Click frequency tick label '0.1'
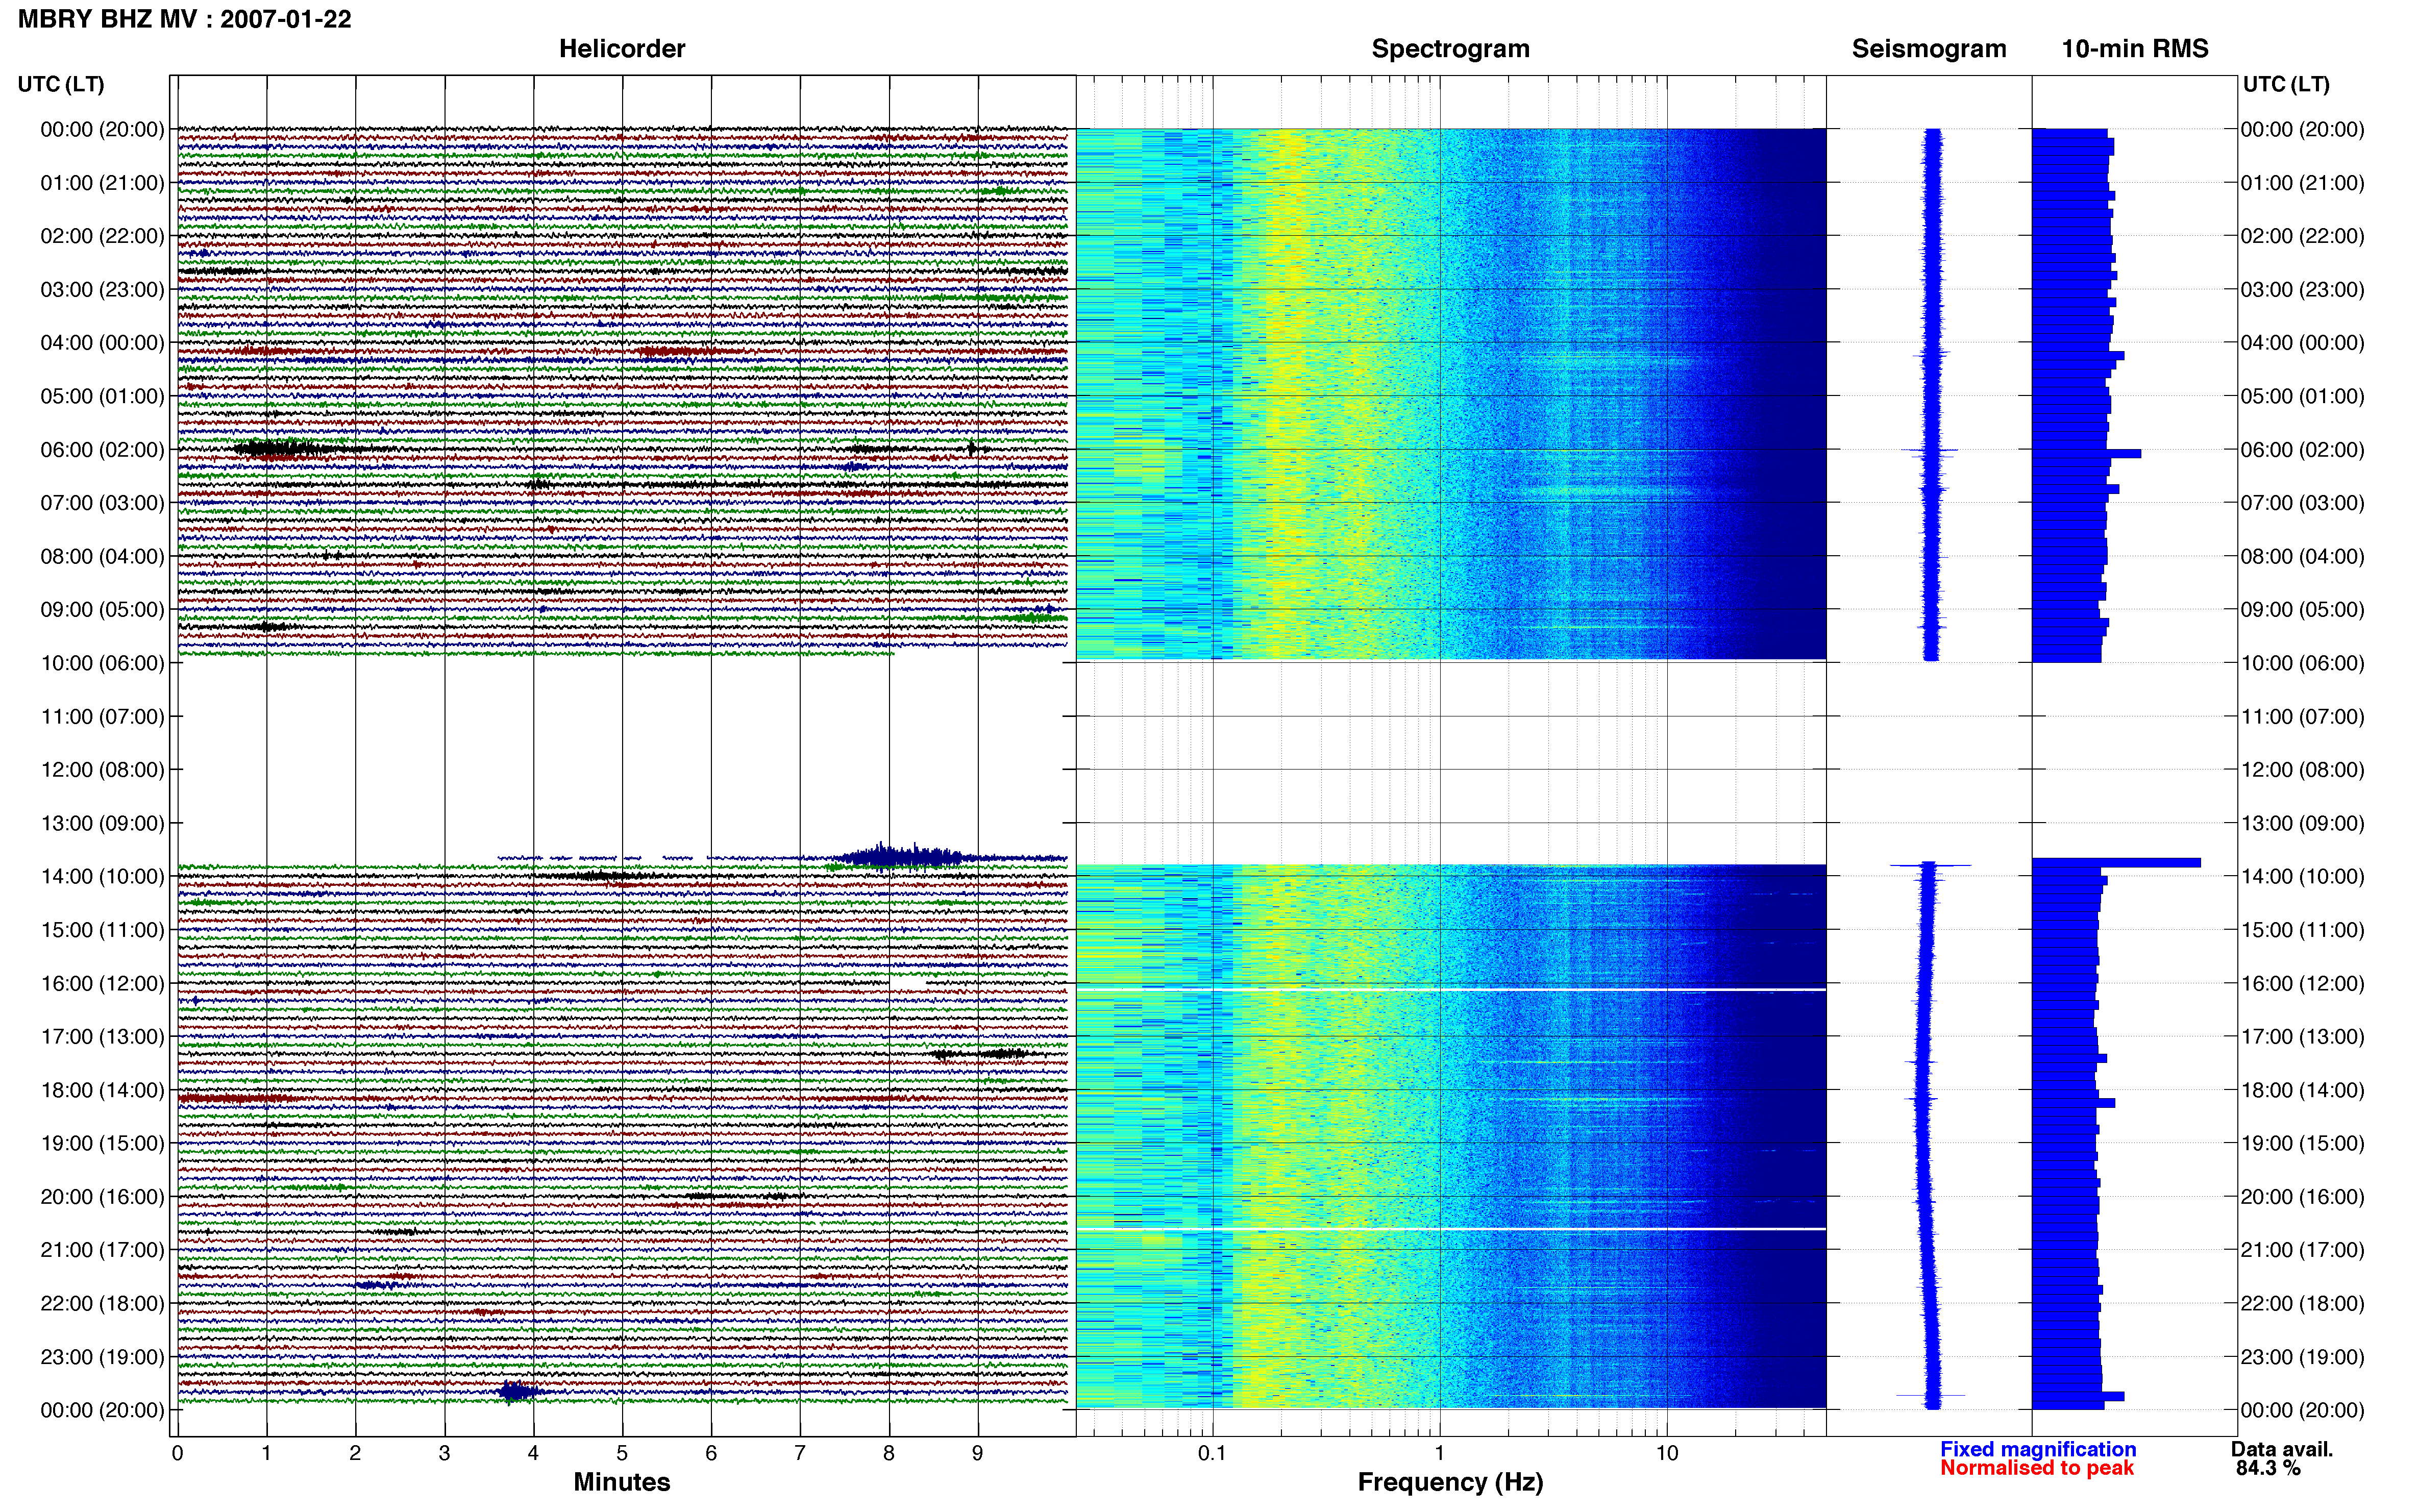 (x=1212, y=1454)
